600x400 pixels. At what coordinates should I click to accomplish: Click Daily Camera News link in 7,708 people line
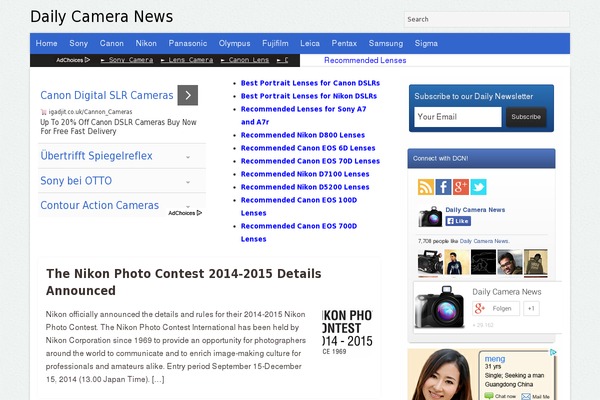pyautogui.click(x=484, y=241)
